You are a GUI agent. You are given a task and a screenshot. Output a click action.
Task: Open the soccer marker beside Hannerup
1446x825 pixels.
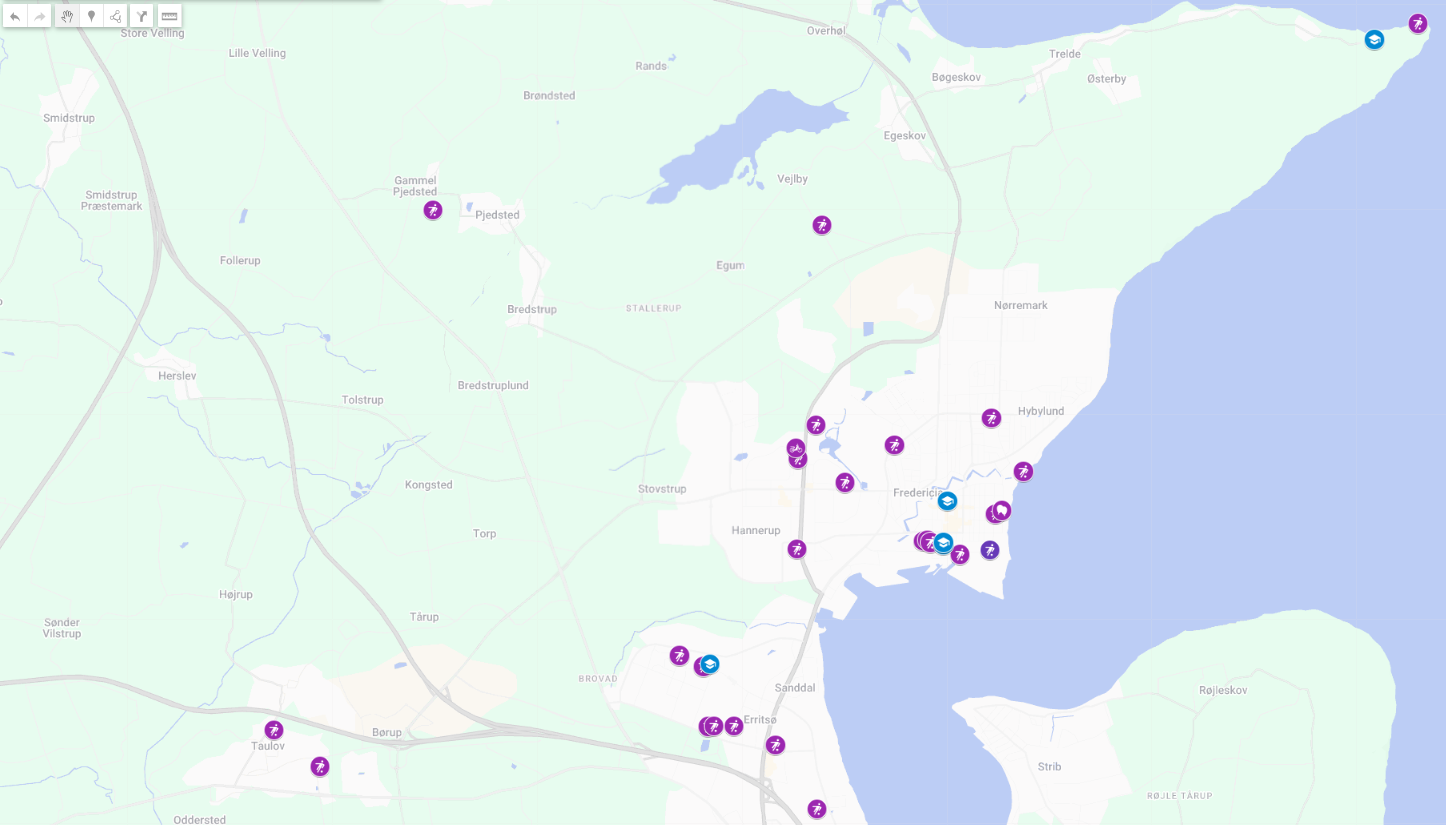click(797, 549)
